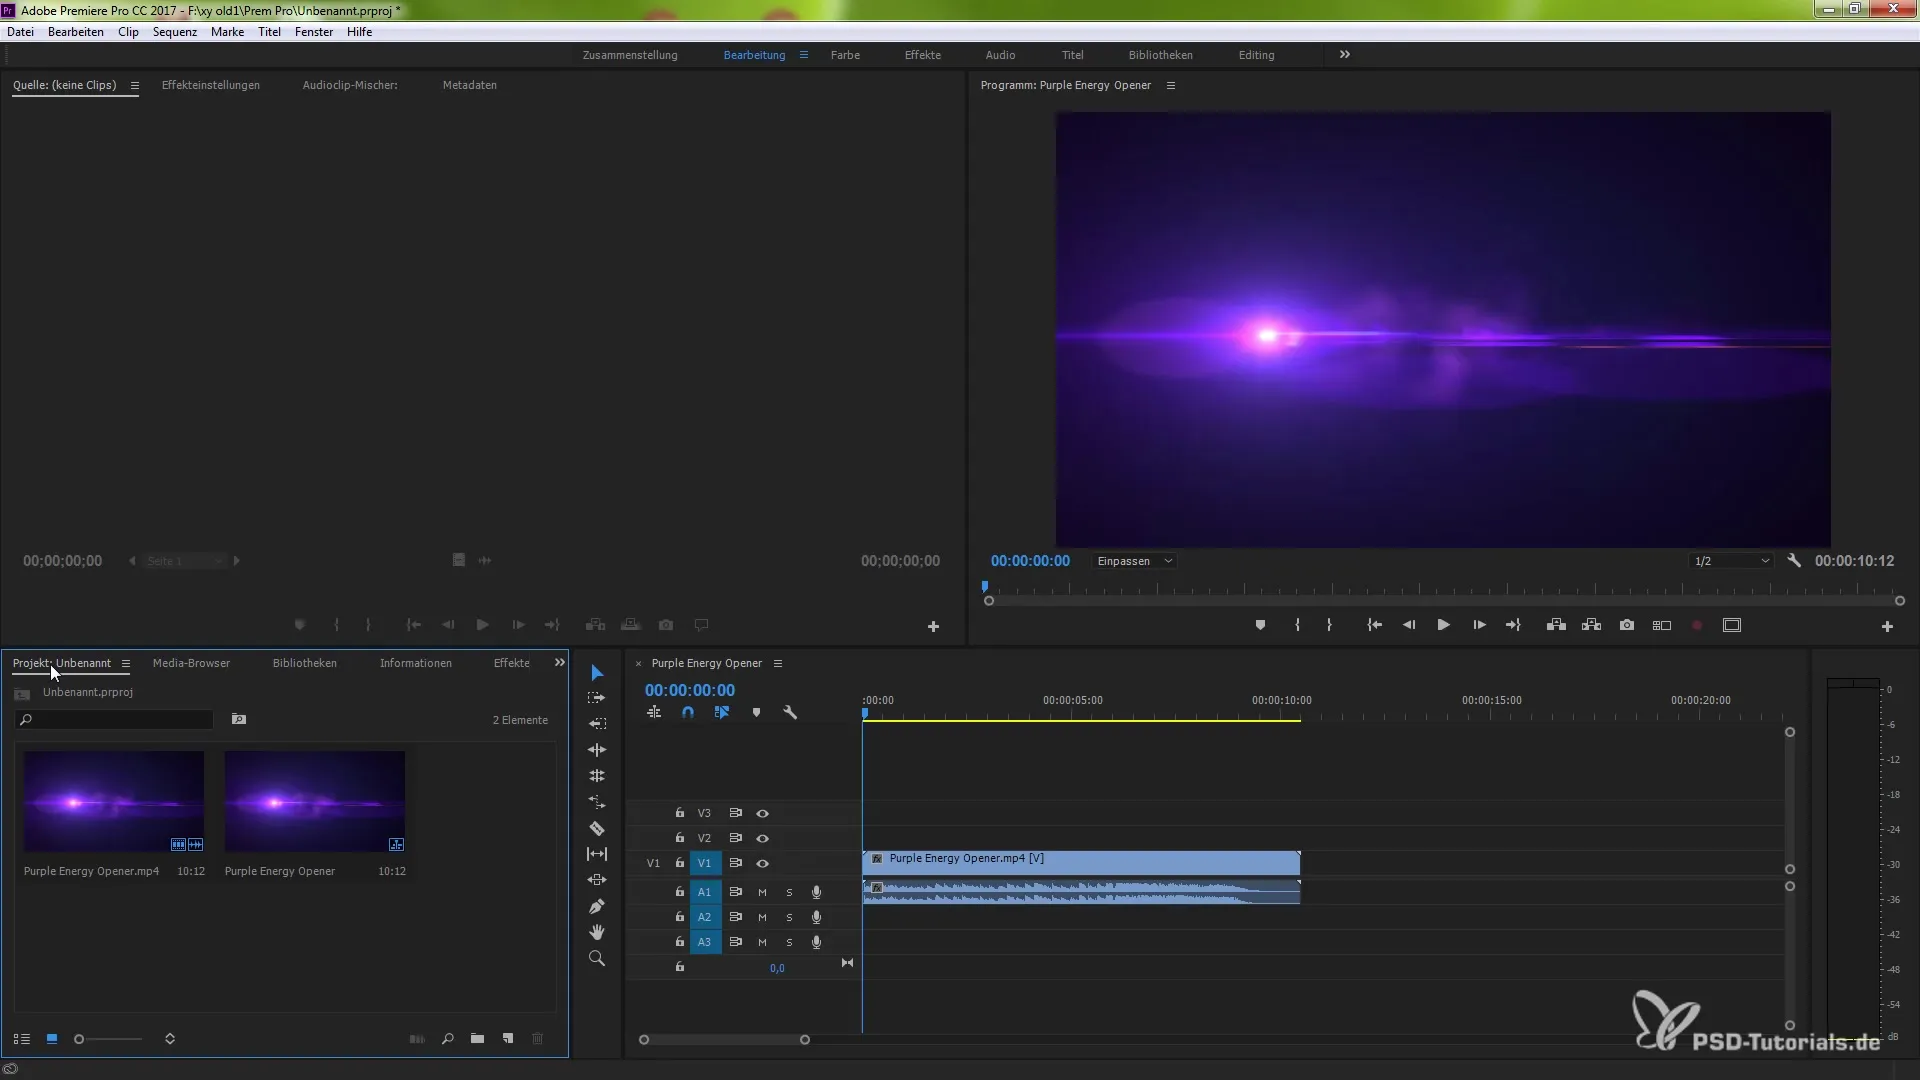
Task: Hide track V3 output eye
Action: point(763,814)
